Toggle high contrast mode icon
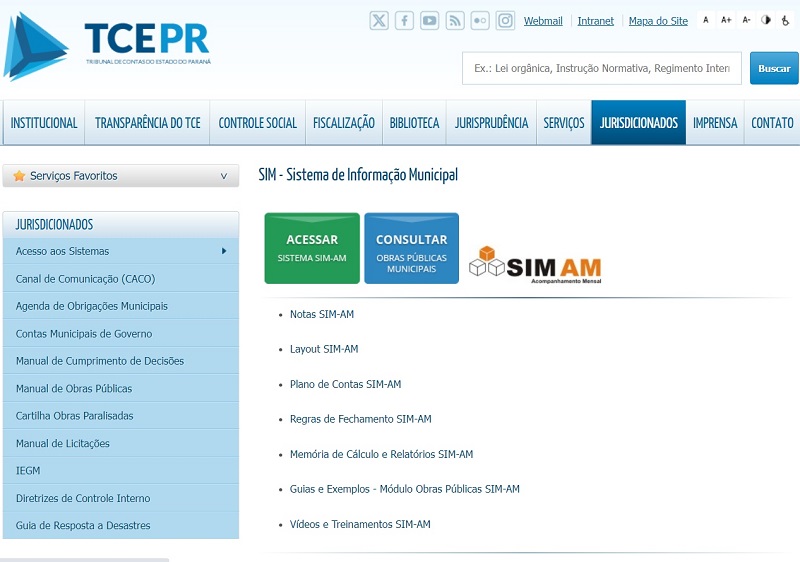800x562 pixels. [766, 20]
